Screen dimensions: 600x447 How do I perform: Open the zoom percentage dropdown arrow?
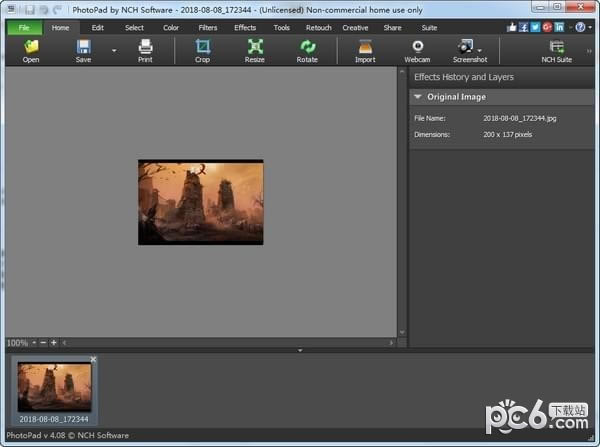pyautogui.click(x=34, y=343)
